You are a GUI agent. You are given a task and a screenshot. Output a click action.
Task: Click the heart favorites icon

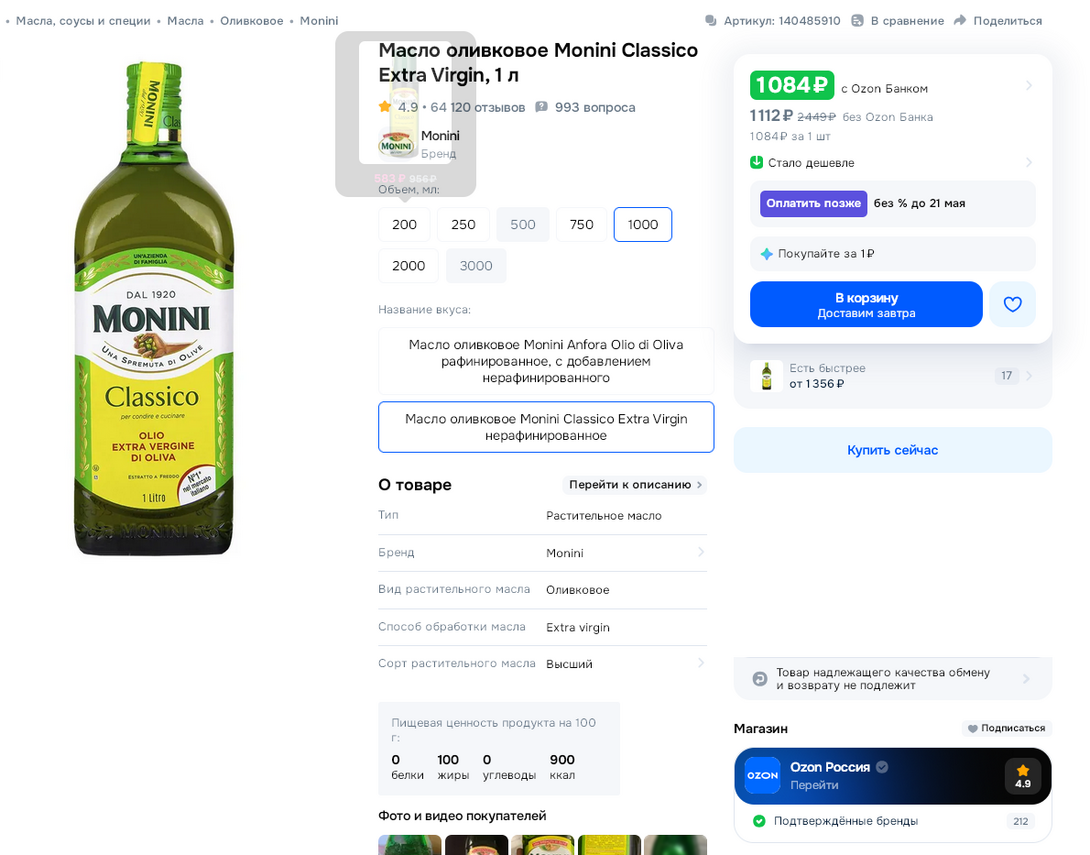pyautogui.click(x=1012, y=304)
